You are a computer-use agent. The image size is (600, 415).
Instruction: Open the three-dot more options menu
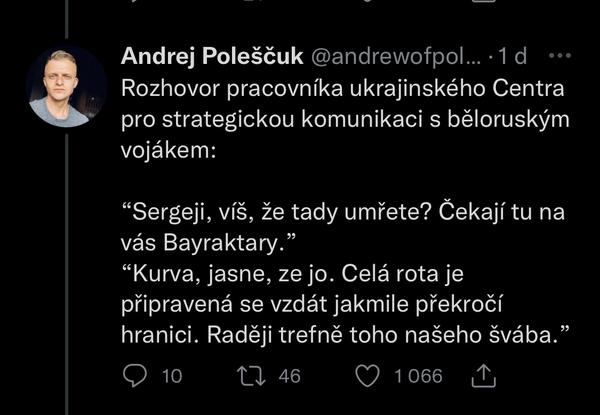pos(562,54)
